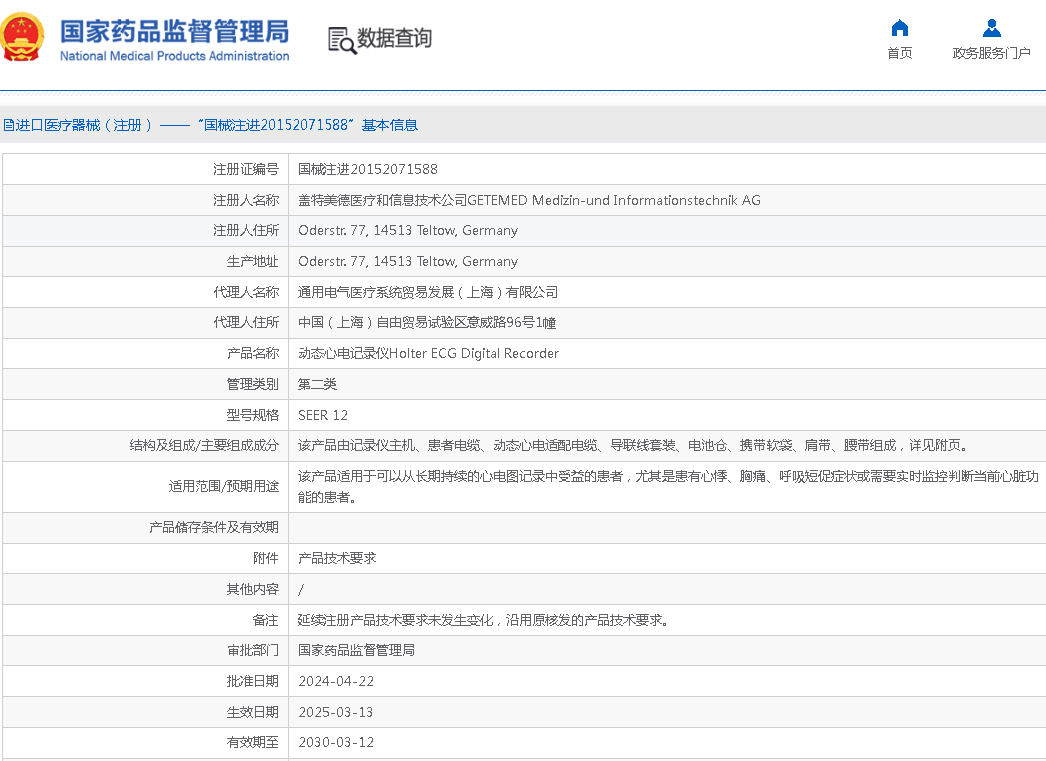Screen dimensions: 1046x761
Task: Click the National Medical Products Administration subtitle
Action: (174, 56)
